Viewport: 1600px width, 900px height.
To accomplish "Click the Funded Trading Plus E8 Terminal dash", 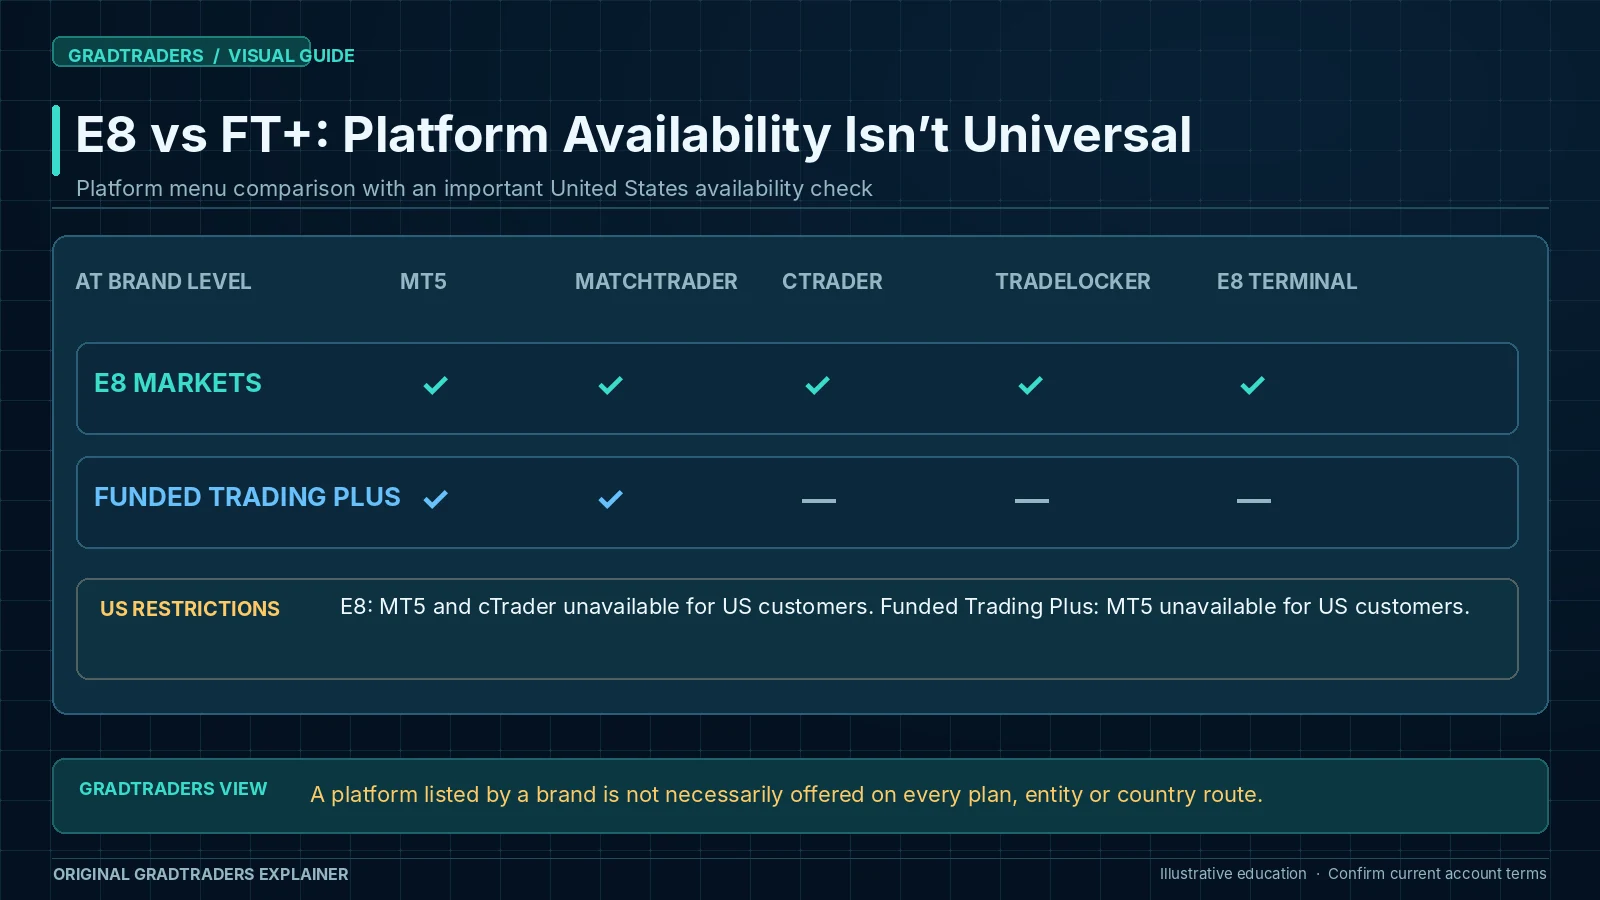I will point(1254,500).
